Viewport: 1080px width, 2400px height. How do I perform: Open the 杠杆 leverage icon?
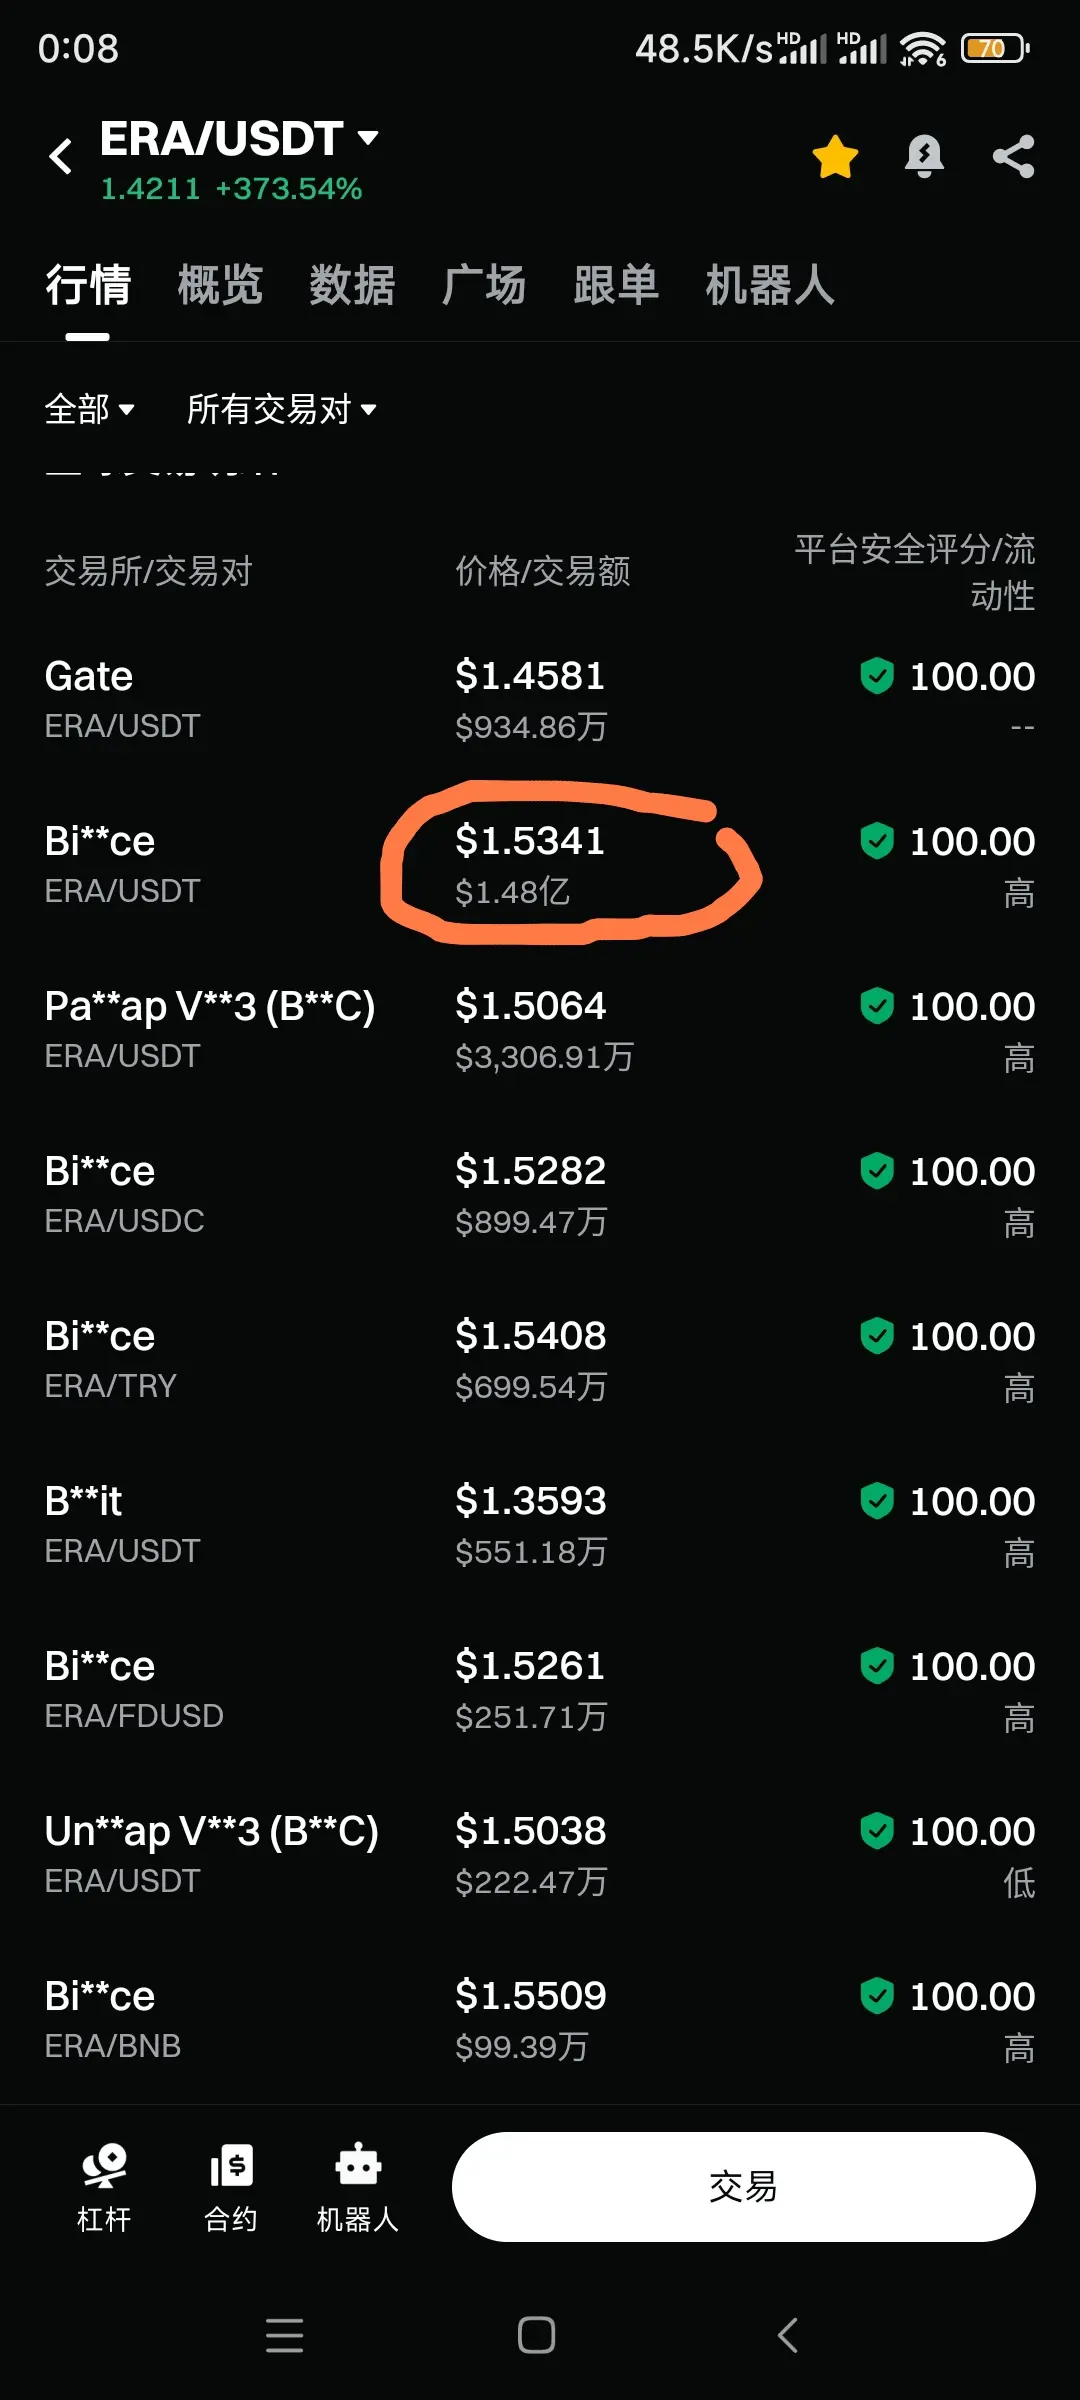(104, 2187)
